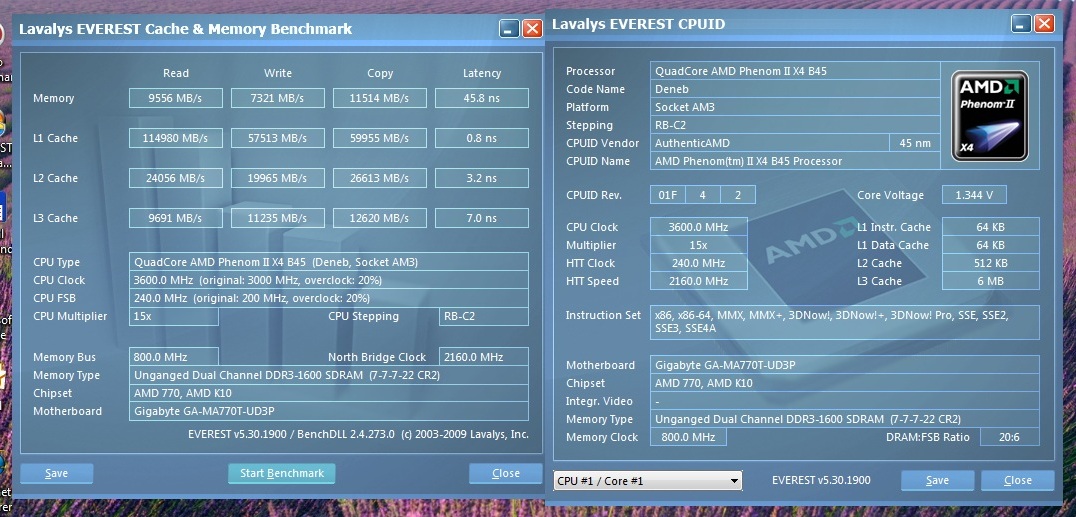The height and width of the screenshot is (517, 1076).
Task: Select L2 Cache Read 24056 MB/s value
Action: click(x=176, y=178)
